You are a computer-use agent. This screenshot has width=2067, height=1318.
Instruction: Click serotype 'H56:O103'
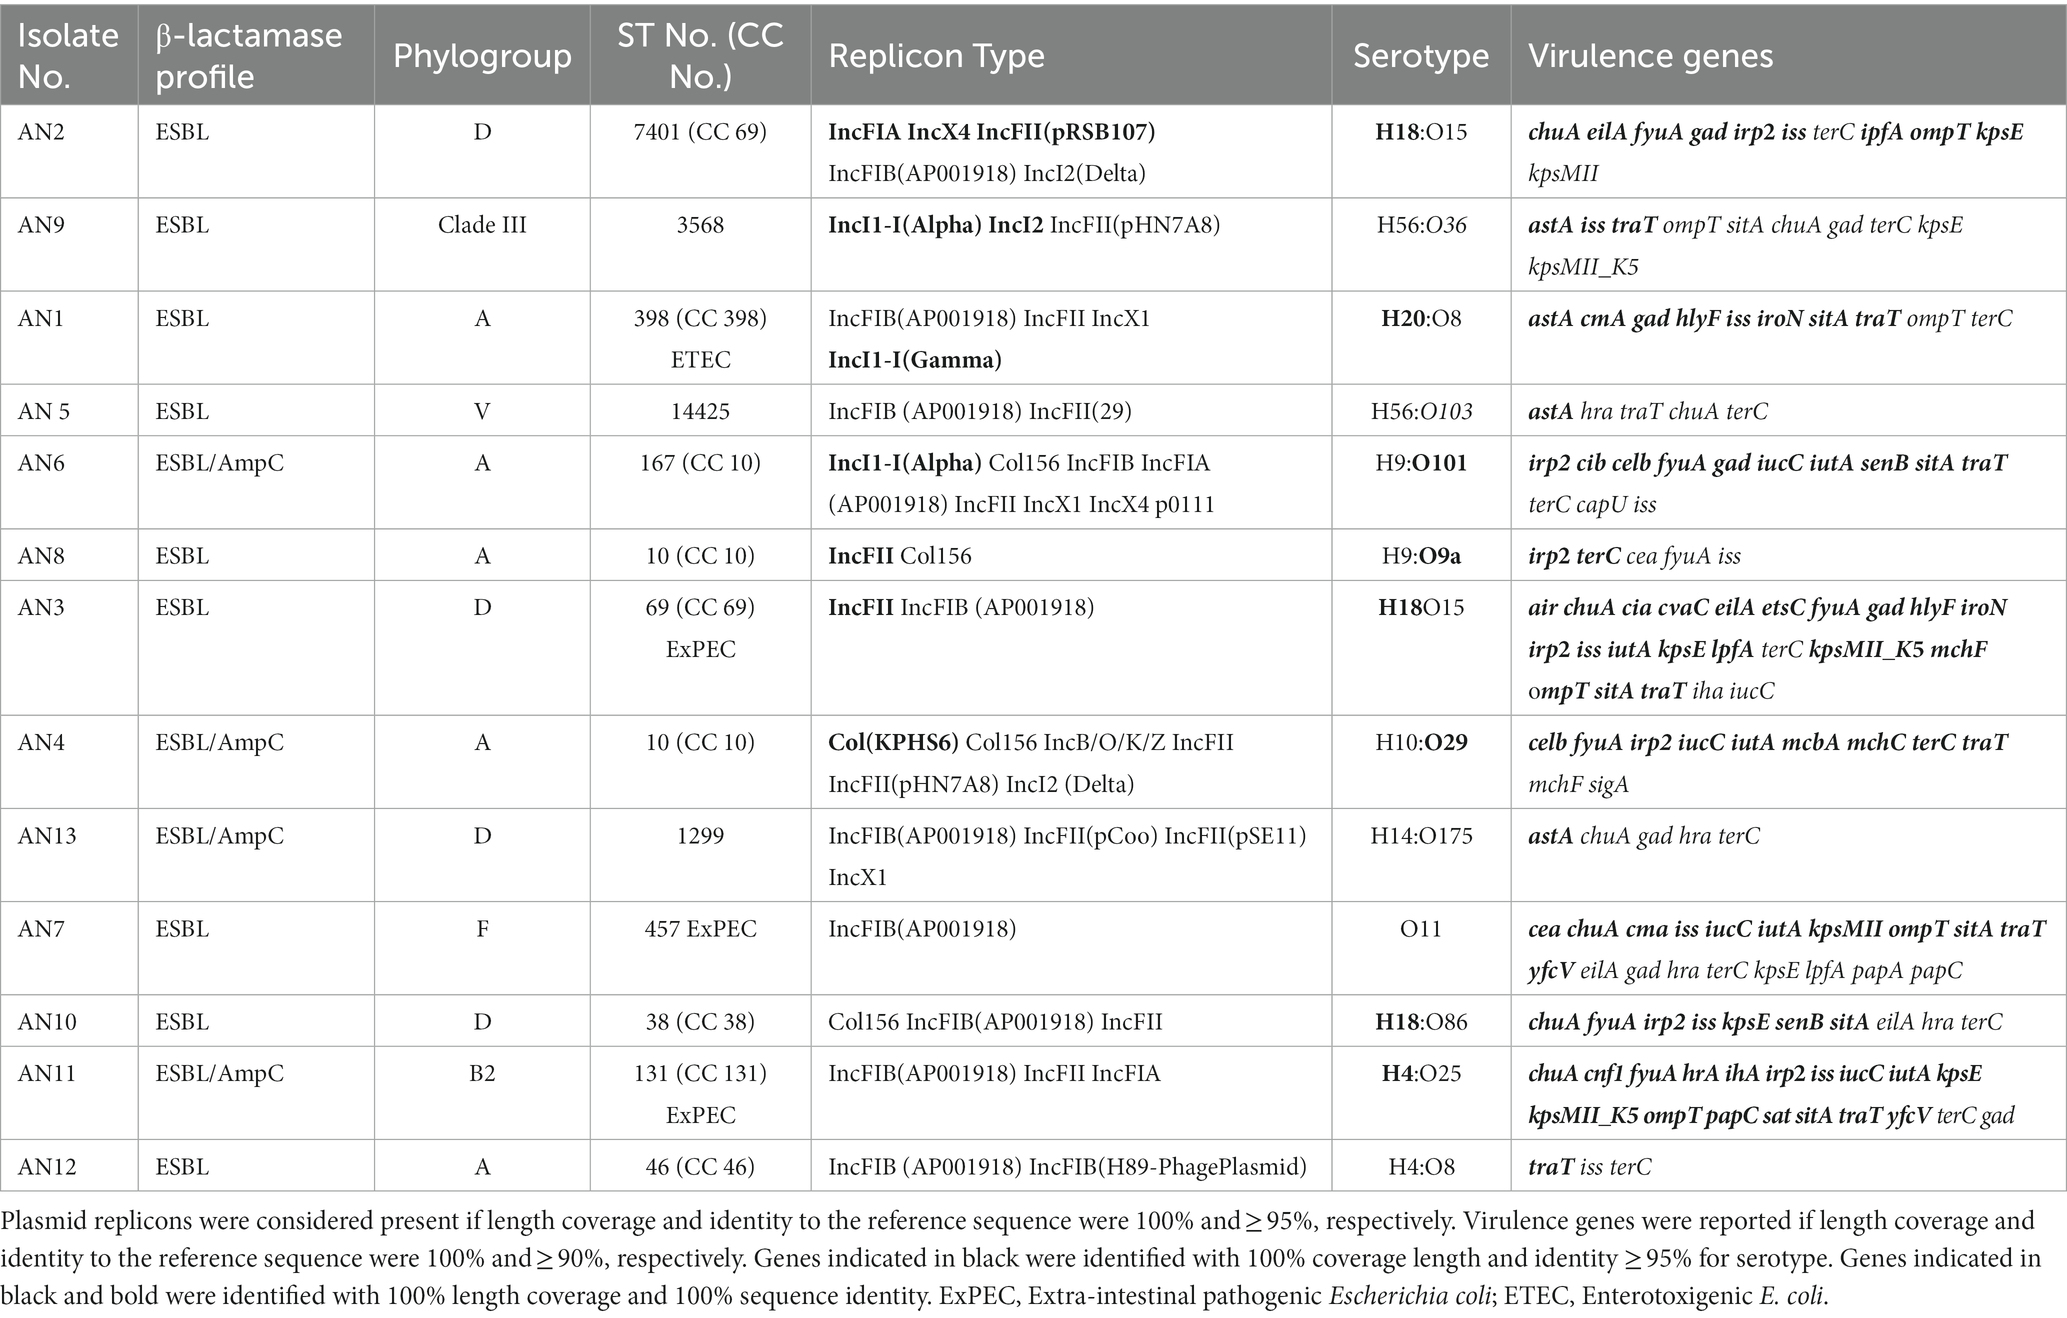1421,411
